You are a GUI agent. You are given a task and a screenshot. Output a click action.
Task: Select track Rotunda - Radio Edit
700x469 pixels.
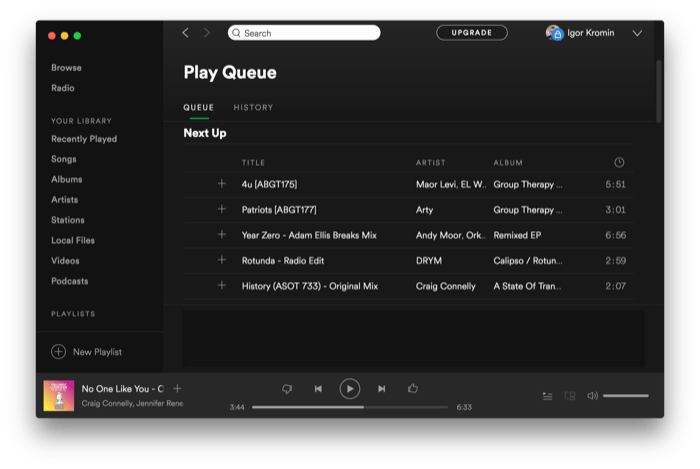tap(283, 261)
